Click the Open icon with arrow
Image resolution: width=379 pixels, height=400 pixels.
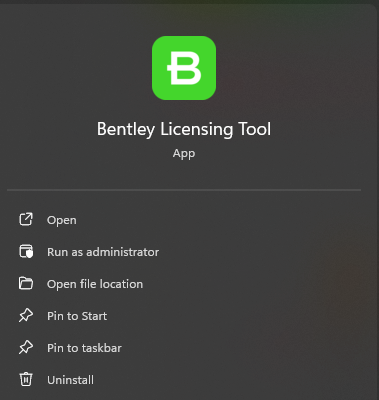pyautogui.click(x=26, y=220)
